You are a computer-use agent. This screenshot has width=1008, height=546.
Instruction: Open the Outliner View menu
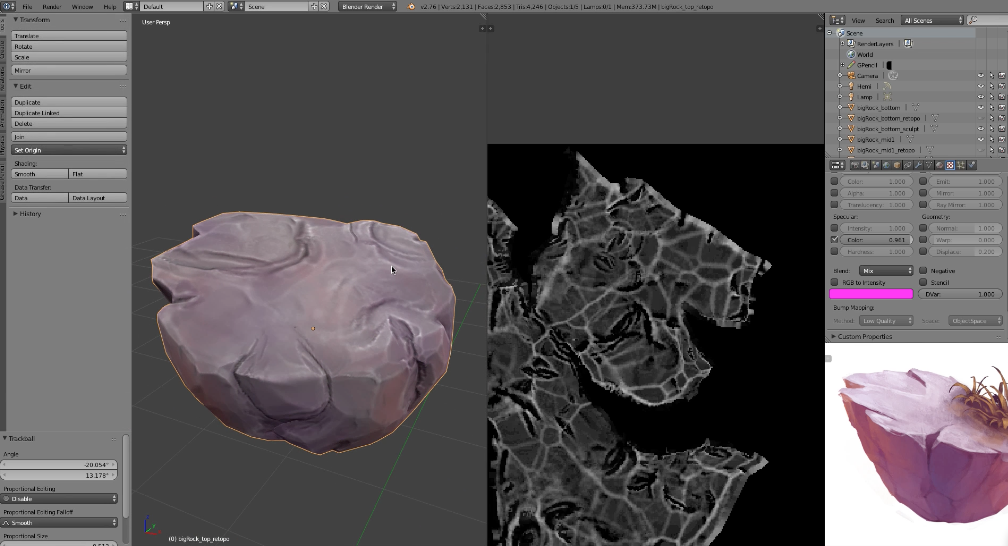(858, 21)
